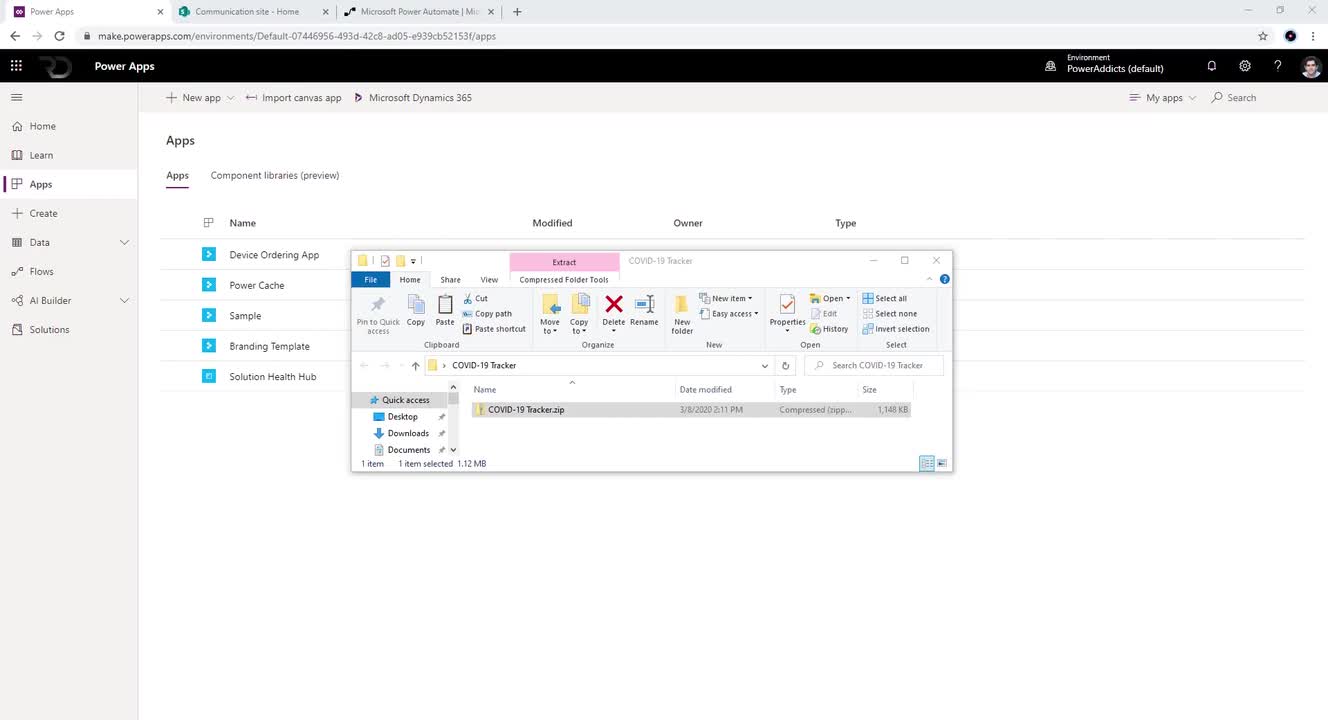The width and height of the screenshot is (1328, 720).
Task: Sort by Date modified column in Explorer
Action: 706,390
